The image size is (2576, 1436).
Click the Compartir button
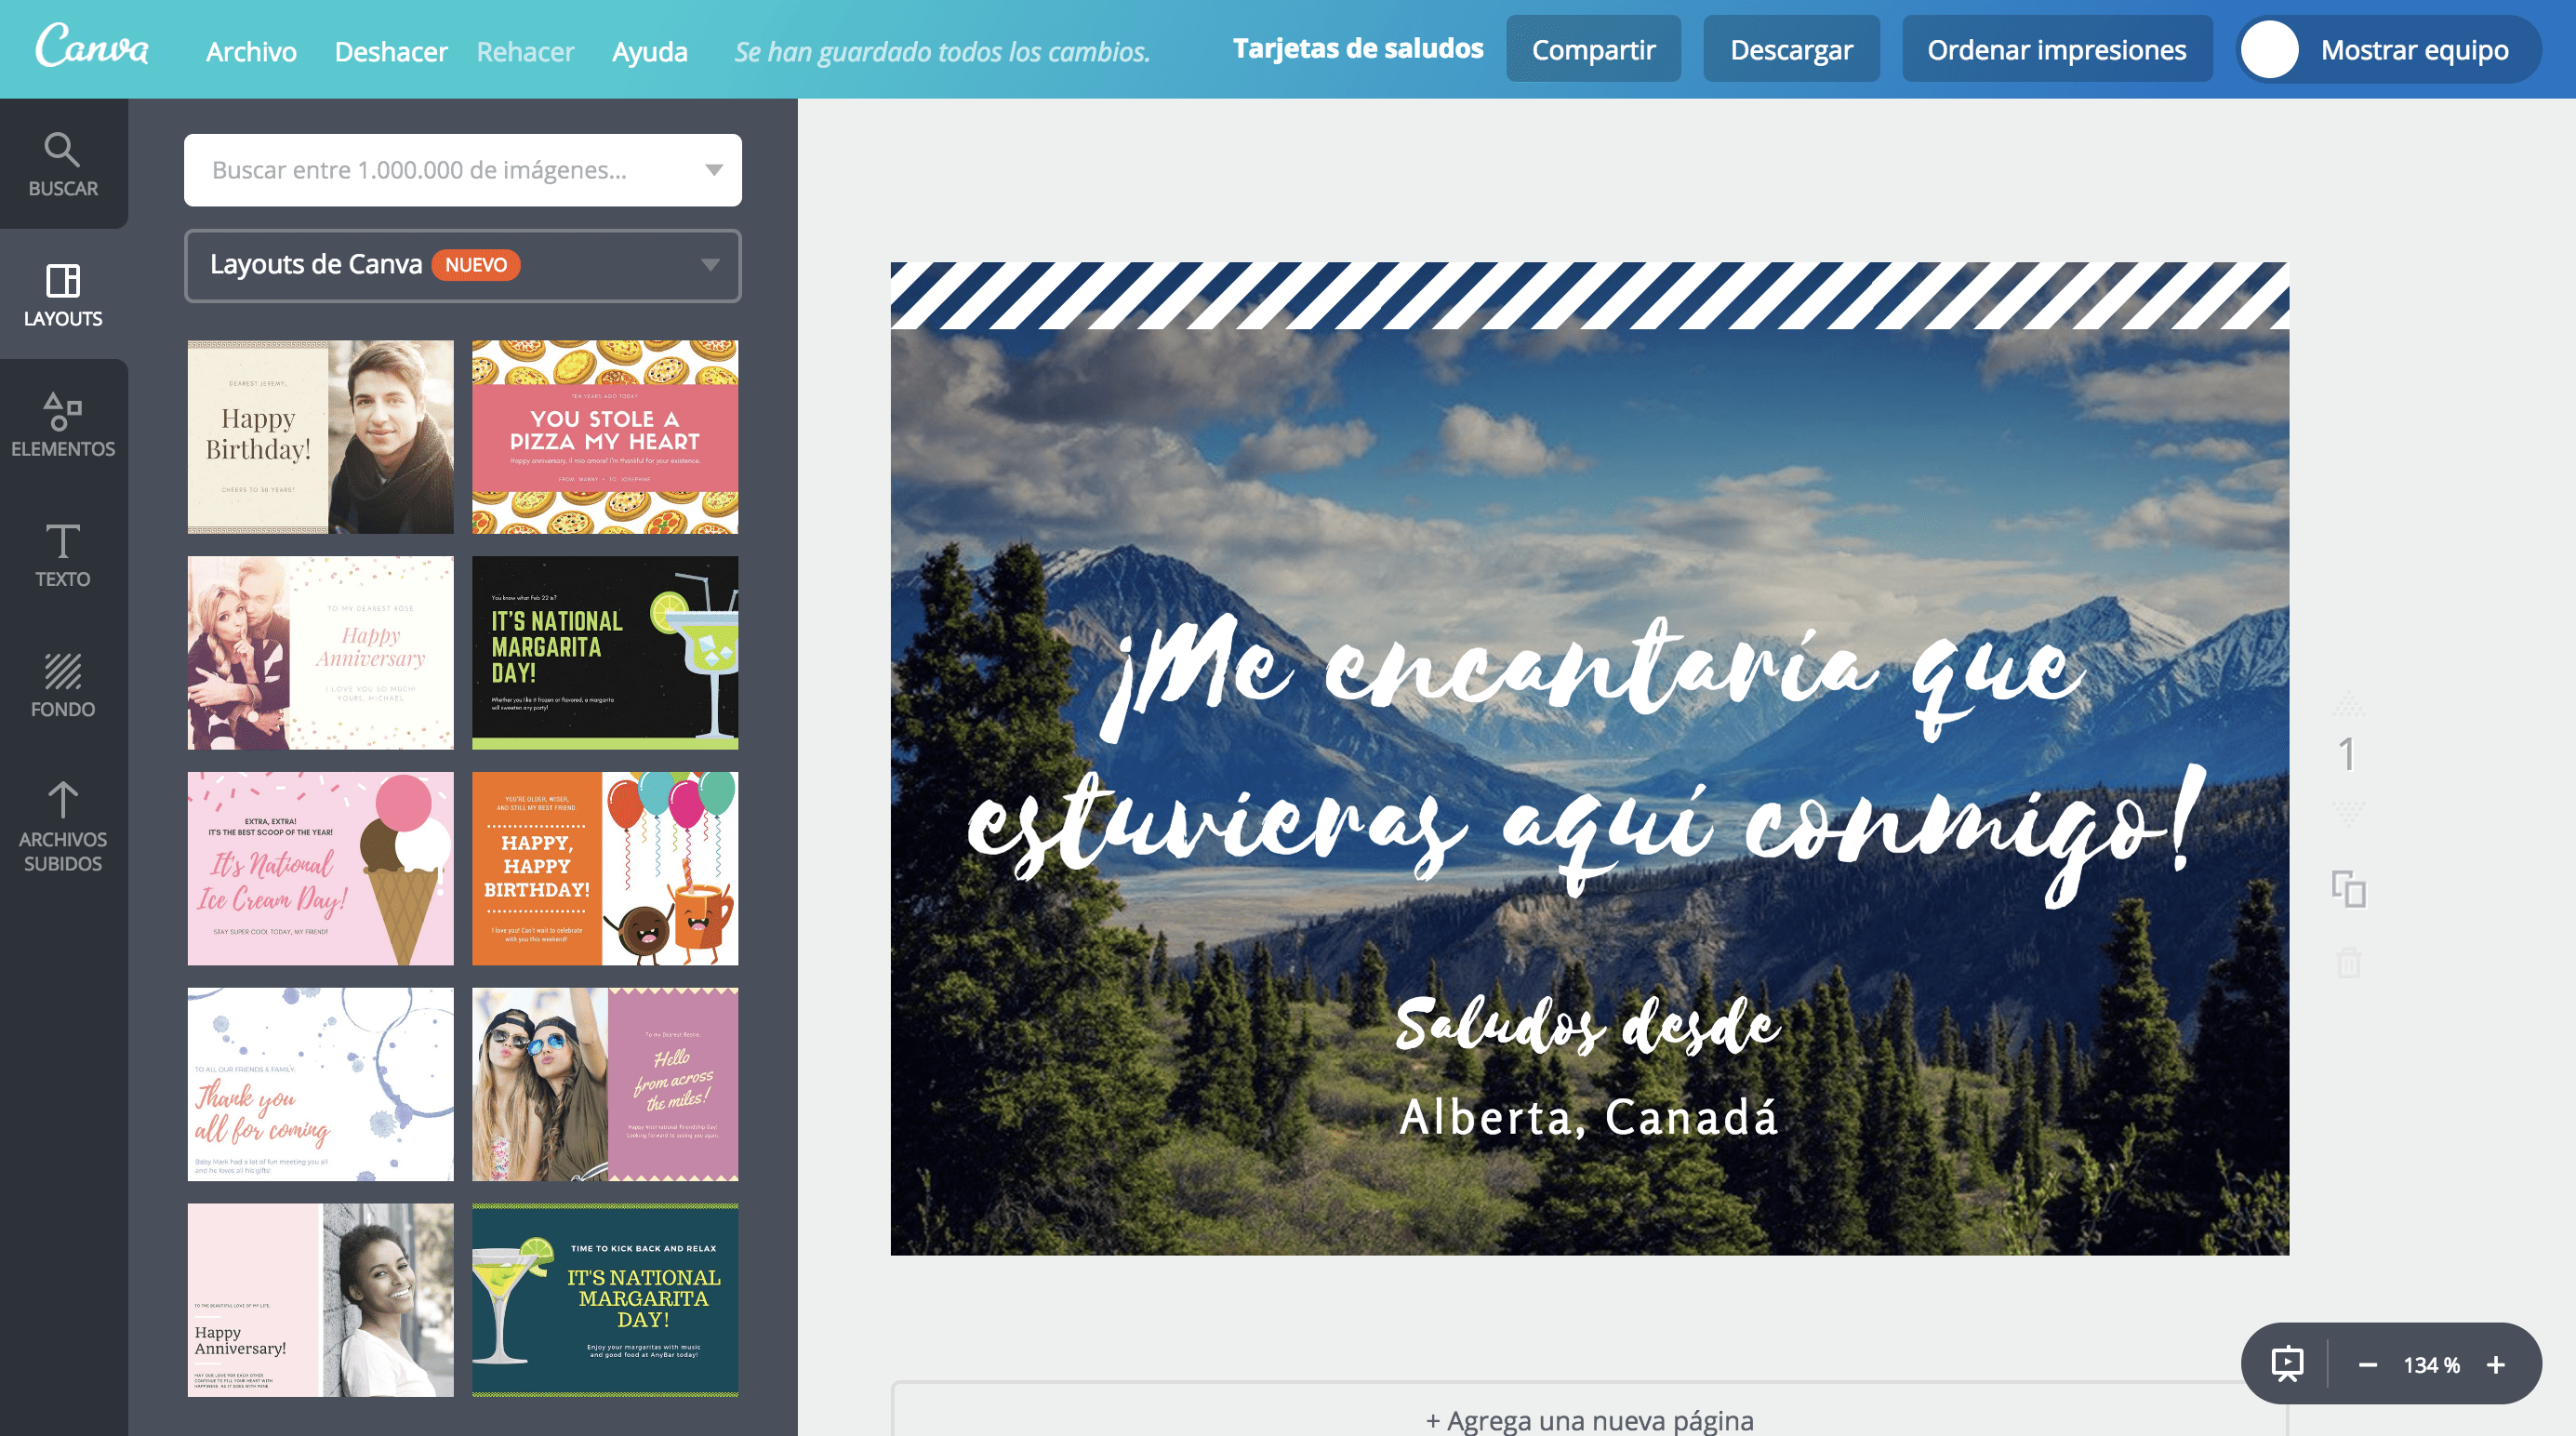tap(1593, 49)
